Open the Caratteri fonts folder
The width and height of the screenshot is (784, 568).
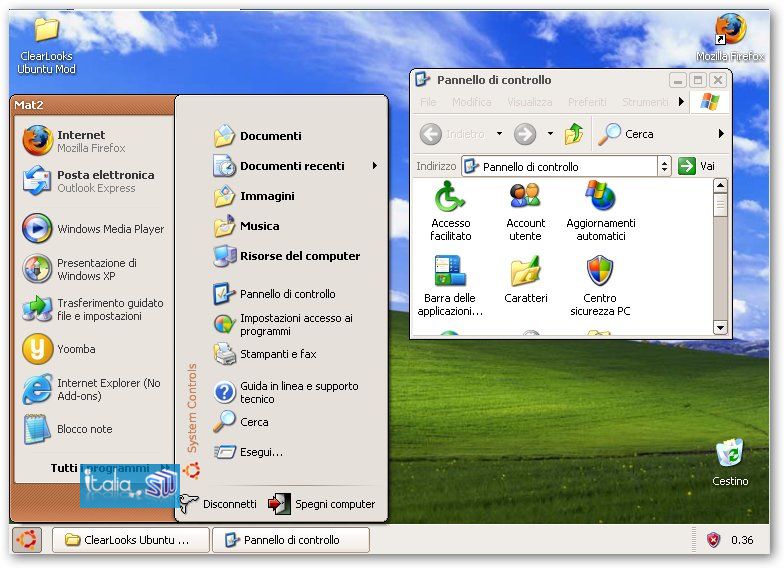coord(525,280)
